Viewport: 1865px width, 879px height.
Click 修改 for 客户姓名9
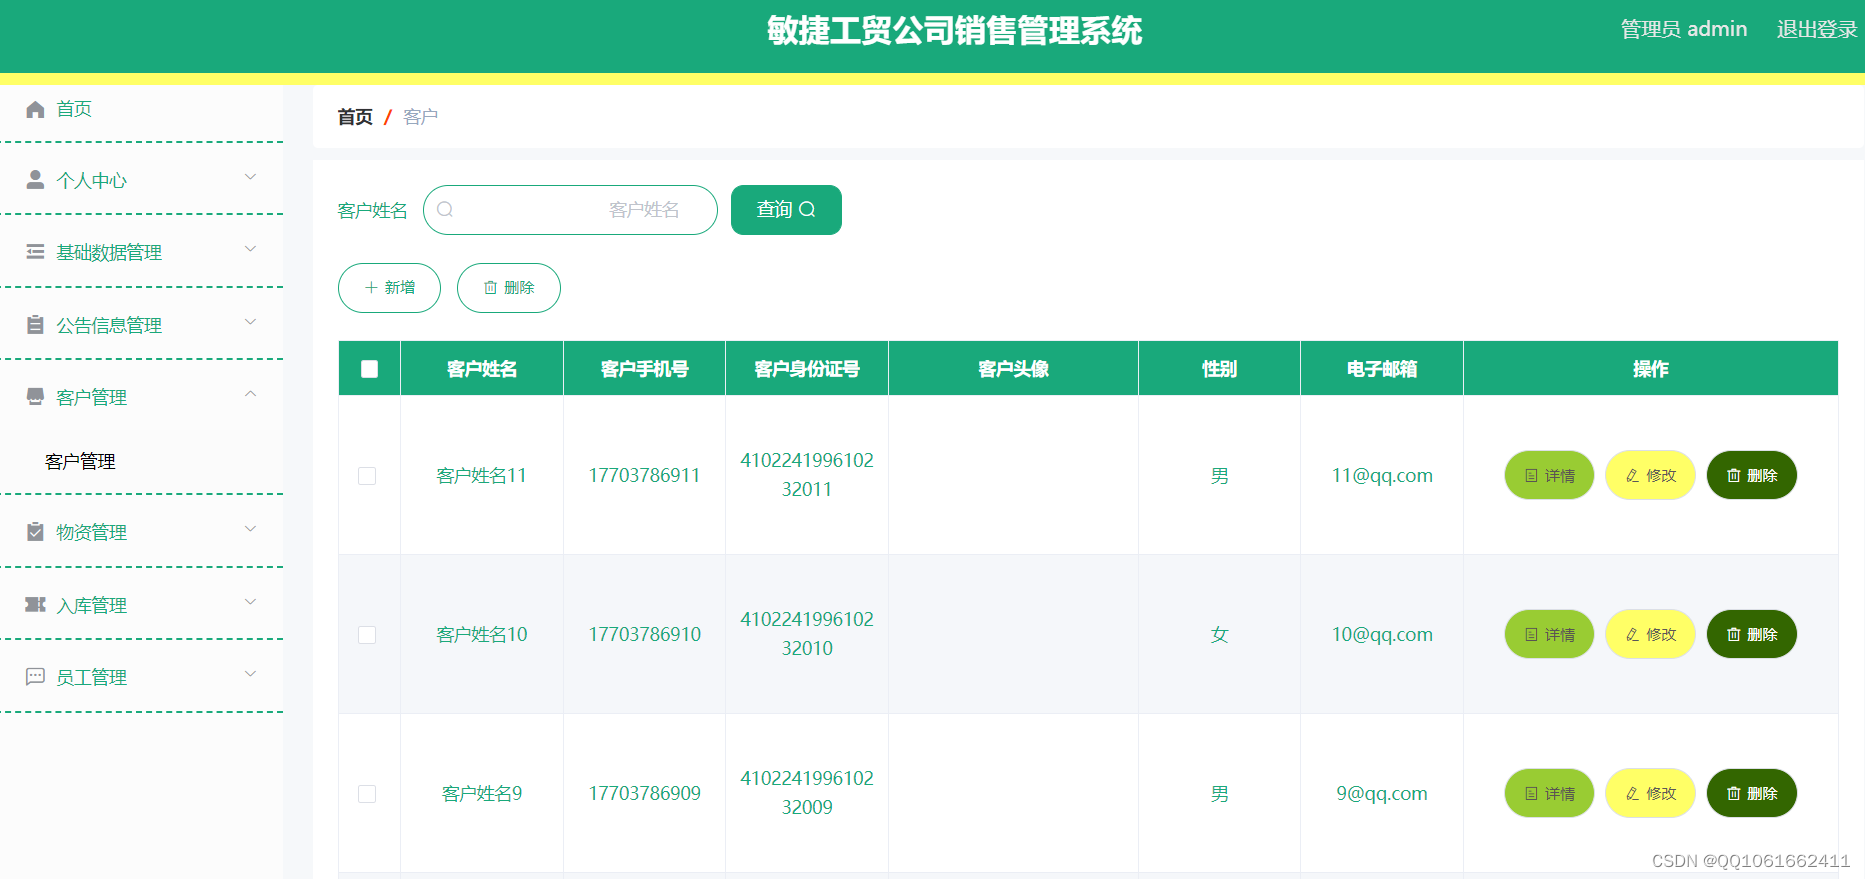pyautogui.click(x=1650, y=793)
